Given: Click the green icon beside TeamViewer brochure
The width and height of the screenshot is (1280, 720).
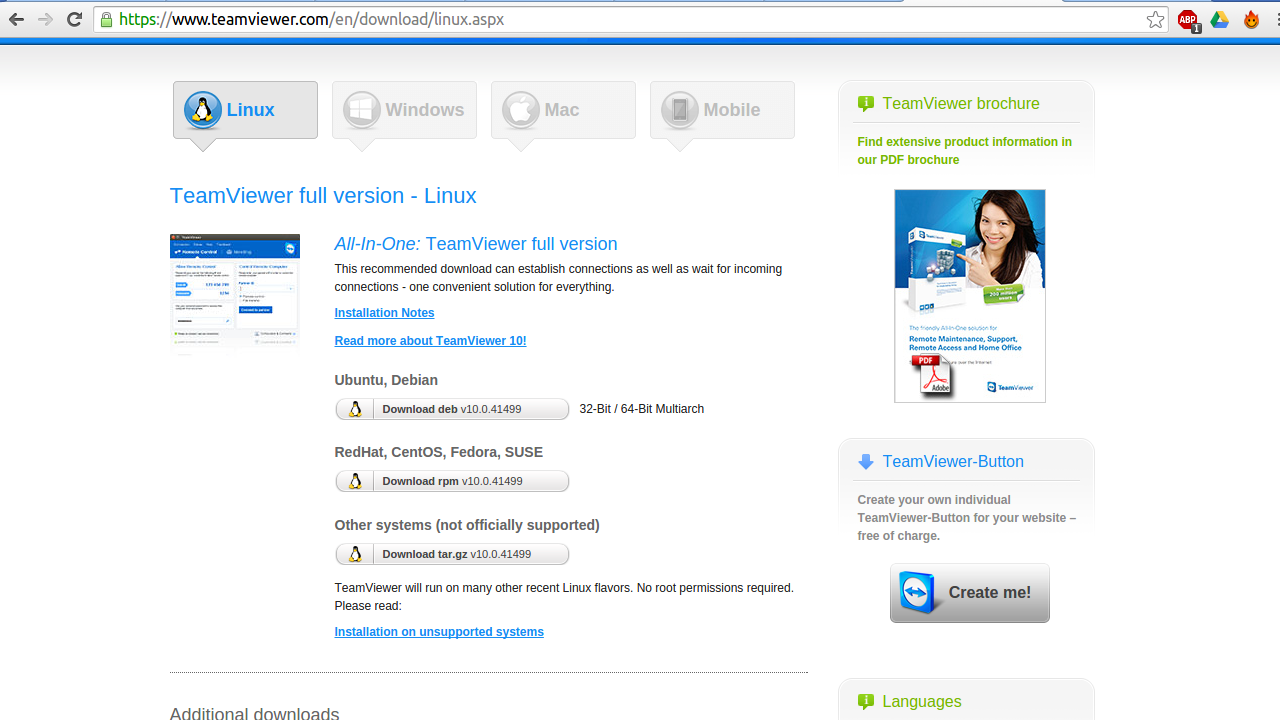Looking at the screenshot, I should tap(866, 104).
